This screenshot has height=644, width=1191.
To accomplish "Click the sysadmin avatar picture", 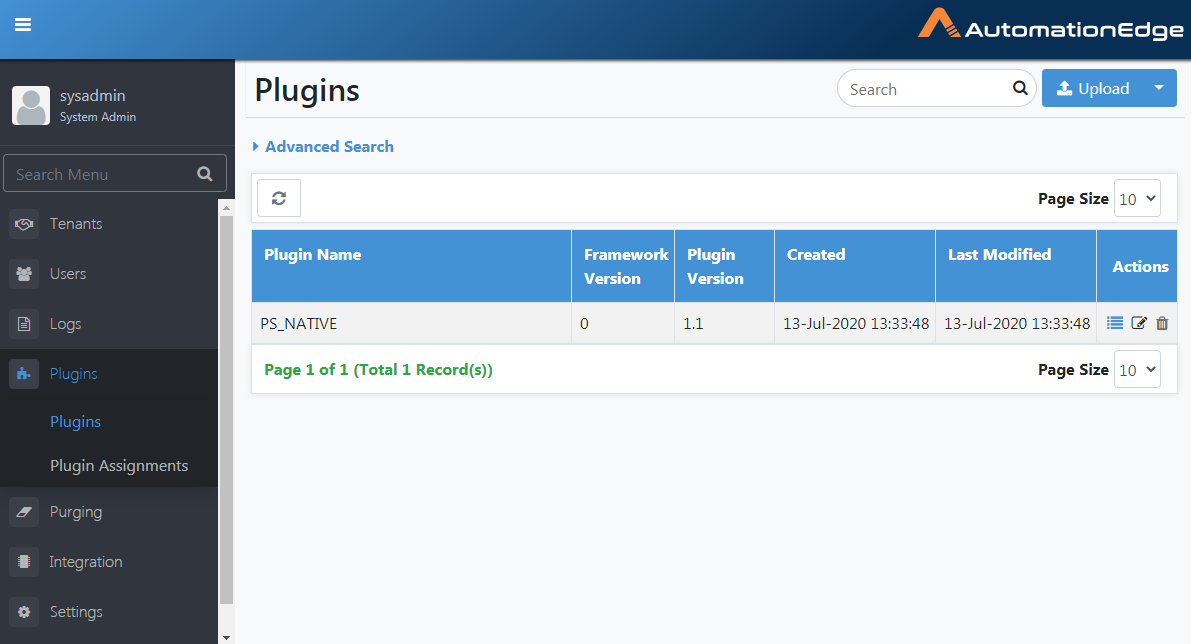I will pyautogui.click(x=31, y=106).
